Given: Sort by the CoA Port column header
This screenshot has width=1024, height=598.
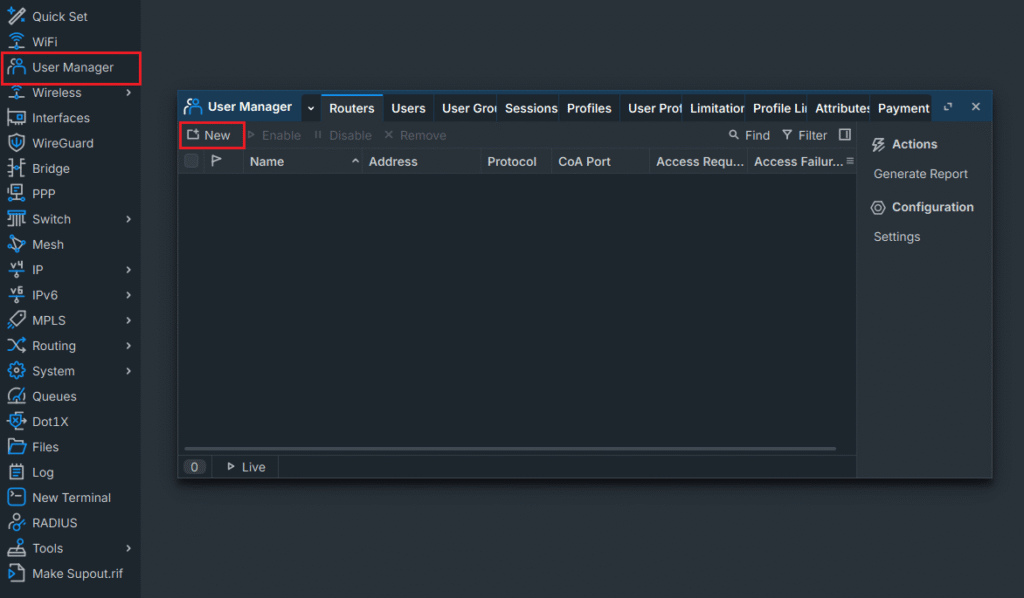Looking at the screenshot, I should pos(600,161).
